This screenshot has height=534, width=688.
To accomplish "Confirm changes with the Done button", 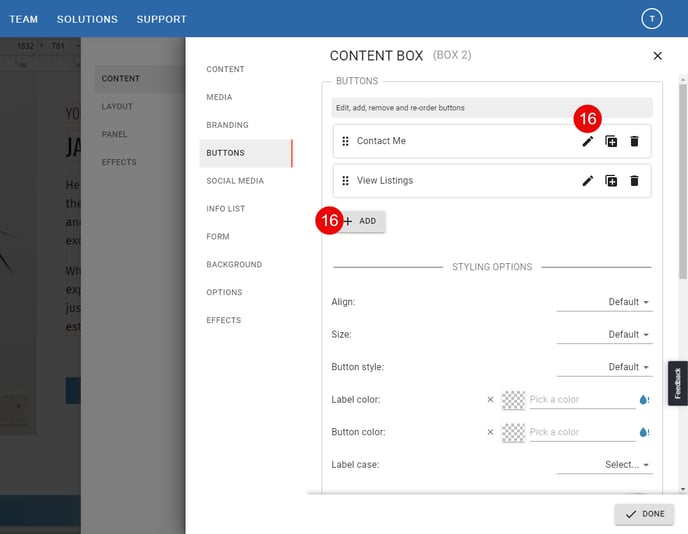I will click(644, 514).
